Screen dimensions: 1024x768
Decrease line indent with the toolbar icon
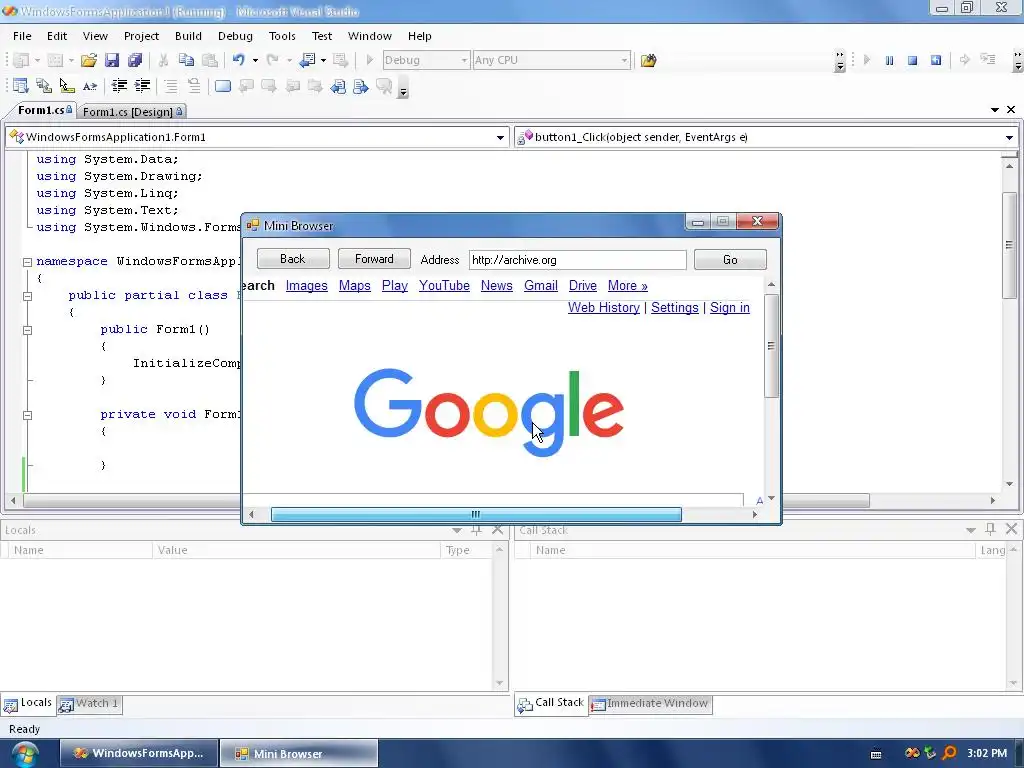(119, 86)
